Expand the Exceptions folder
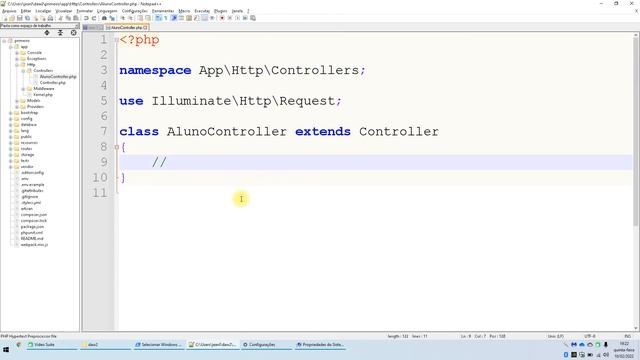The image size is (640, 360). pos(17,59)
